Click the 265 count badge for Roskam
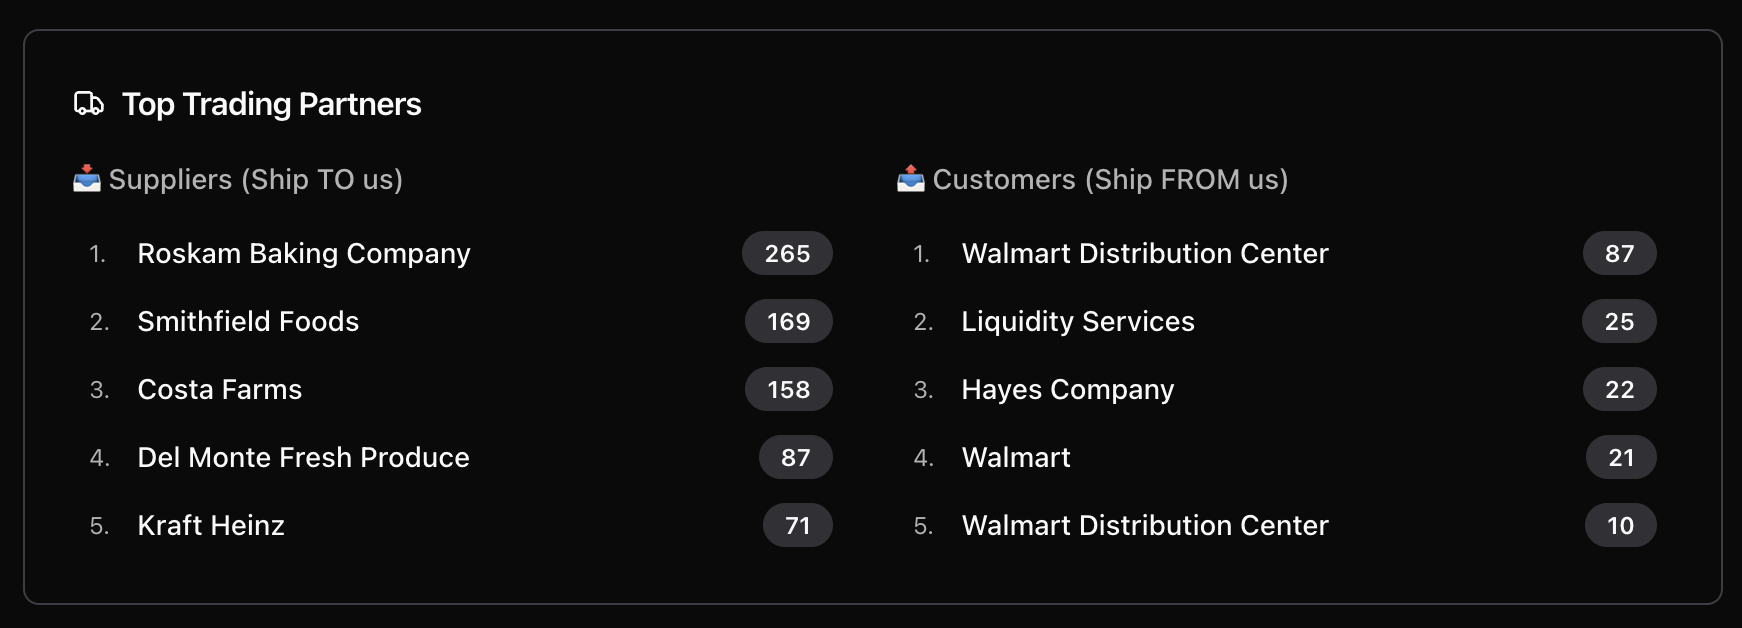The width and height of the screenshot is (1742, 628). coord(787,254)
